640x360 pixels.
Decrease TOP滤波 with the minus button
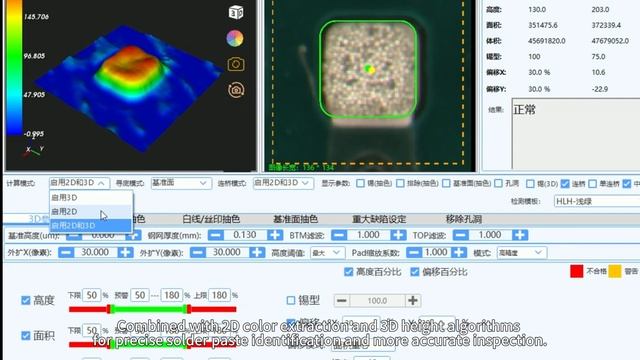coord(460,235)
